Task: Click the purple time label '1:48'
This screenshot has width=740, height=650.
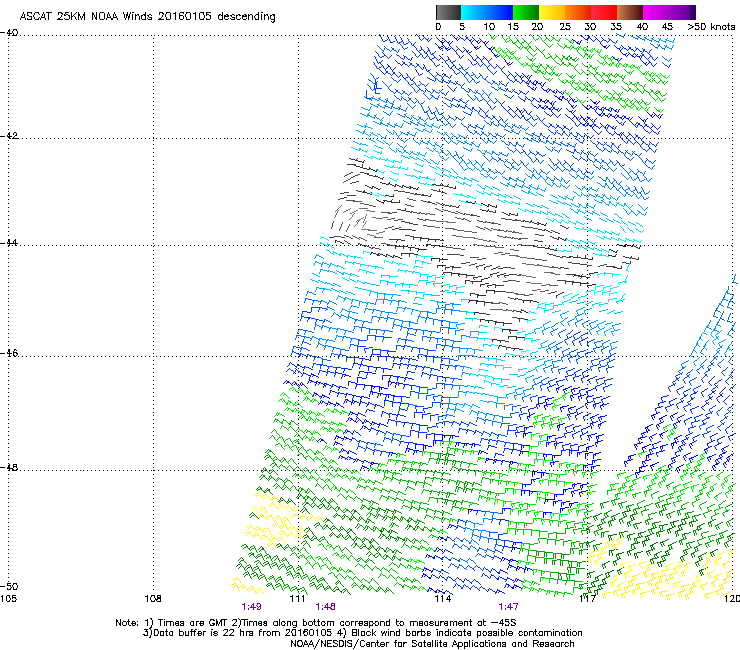Action: pyautogui.click(x=326, y=607)
